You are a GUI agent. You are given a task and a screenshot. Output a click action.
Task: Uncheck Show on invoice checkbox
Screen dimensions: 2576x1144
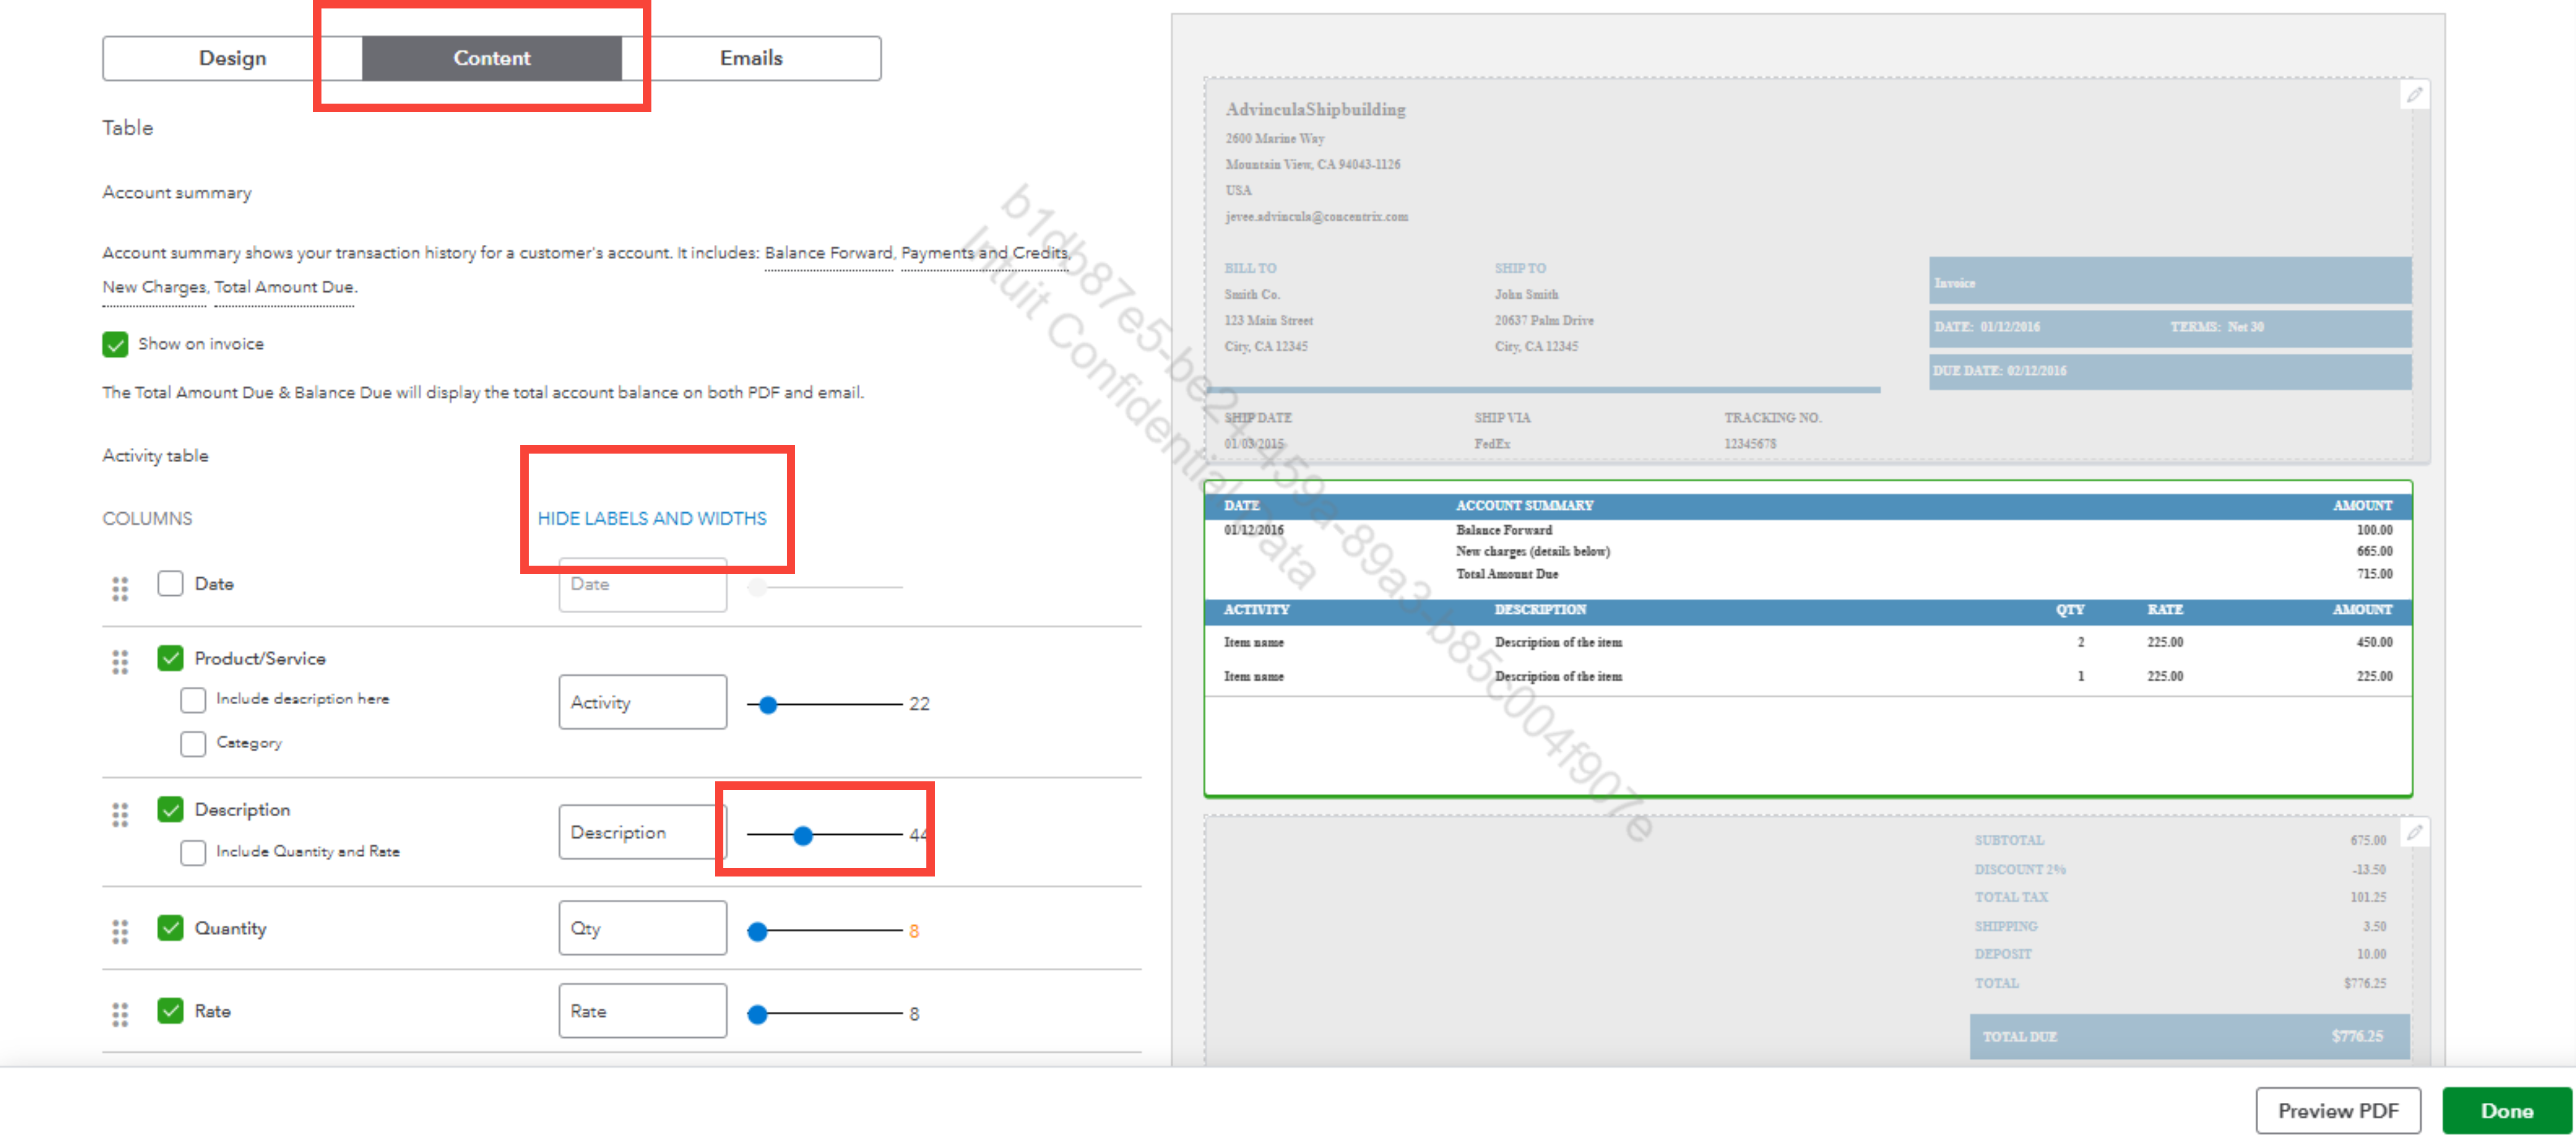[x=115, y=344]
